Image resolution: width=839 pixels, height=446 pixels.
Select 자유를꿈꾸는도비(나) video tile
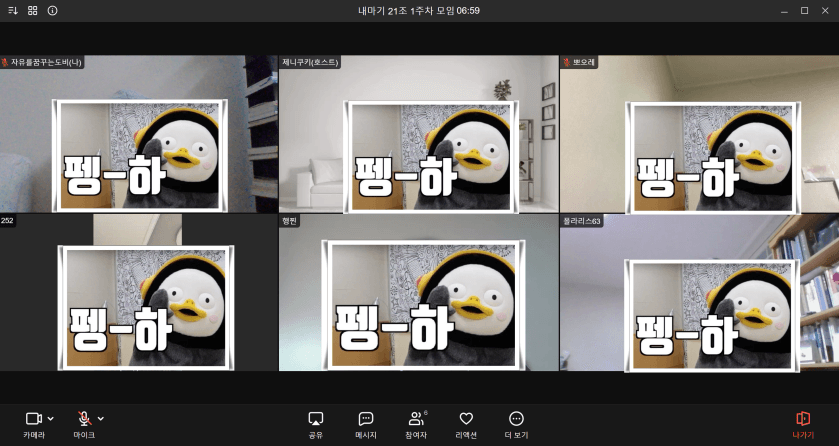pyautogui.click(x=139, y=134)
